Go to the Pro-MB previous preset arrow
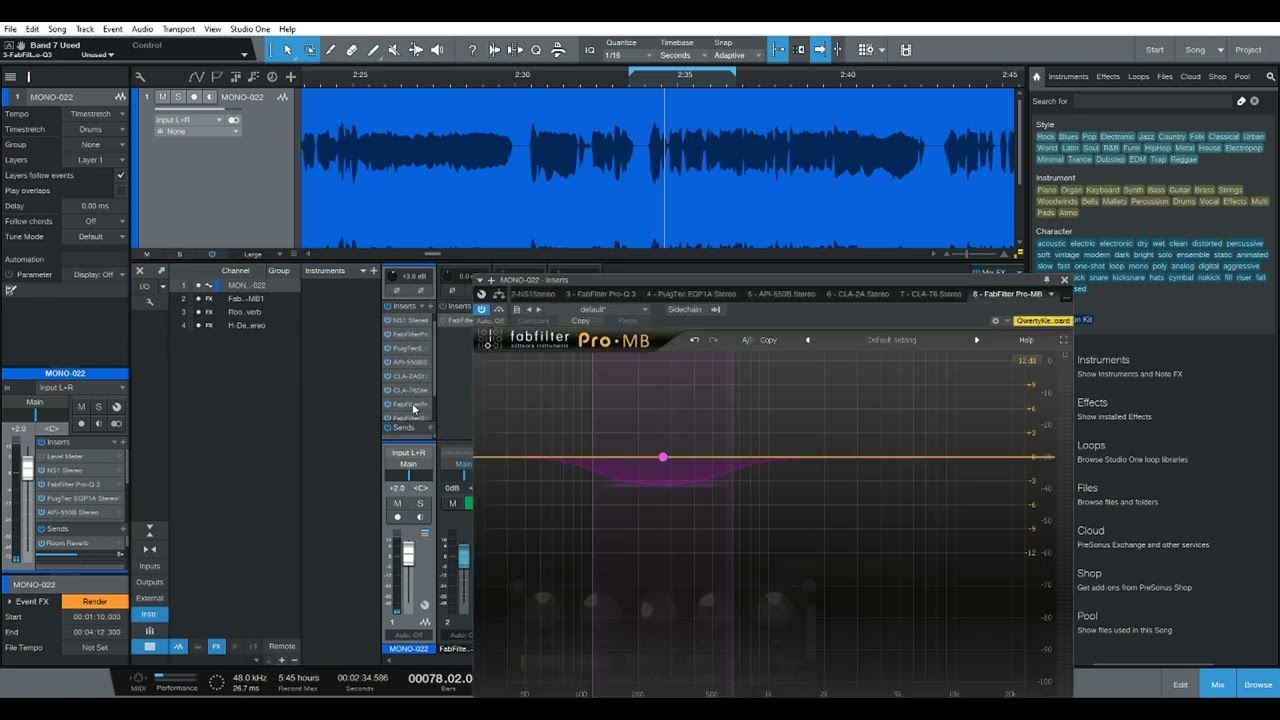Image resolution: width=1280 pixels, height=720 pixels. [x=808, y=340]
